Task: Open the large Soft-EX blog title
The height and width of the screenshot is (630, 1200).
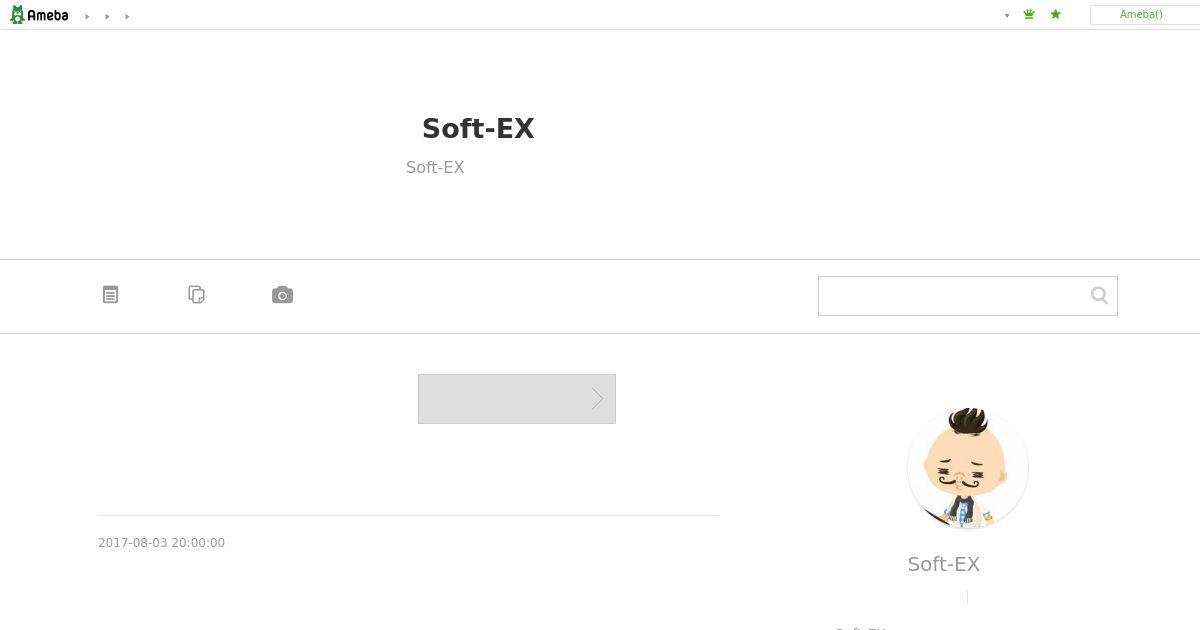Action: (478, 129)
